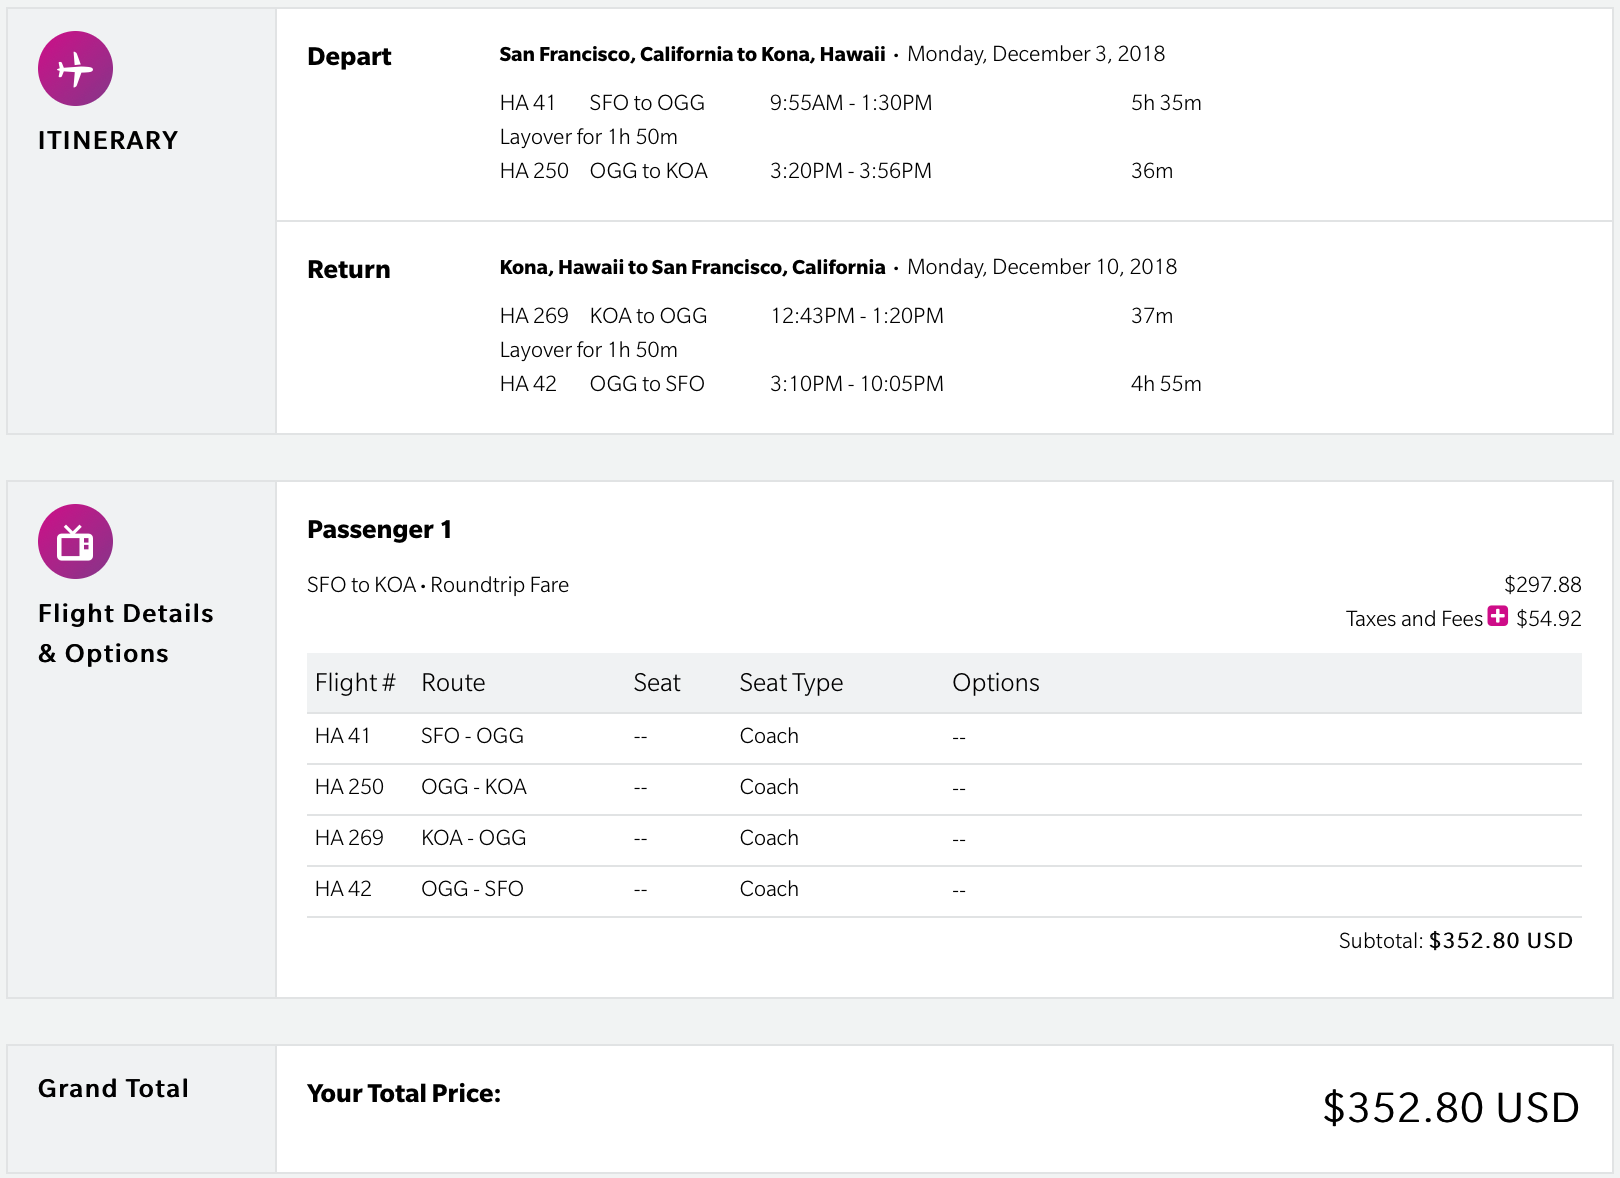Click 'SFO to KOA • Roundtrip Fare' text
Viewport: 1620px width, 1178px height.
[438, 585]
